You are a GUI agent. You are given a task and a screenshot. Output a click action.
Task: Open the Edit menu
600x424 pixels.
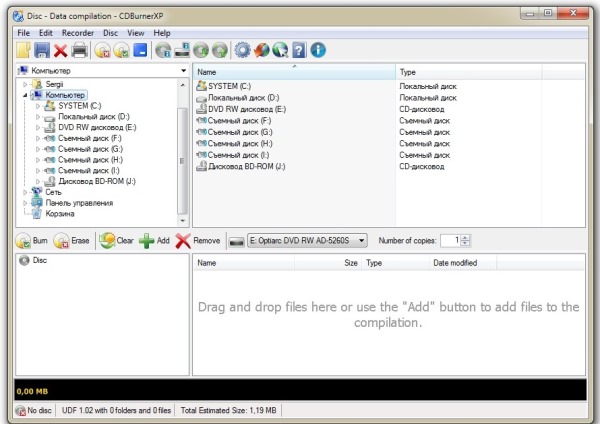[46, 33]
